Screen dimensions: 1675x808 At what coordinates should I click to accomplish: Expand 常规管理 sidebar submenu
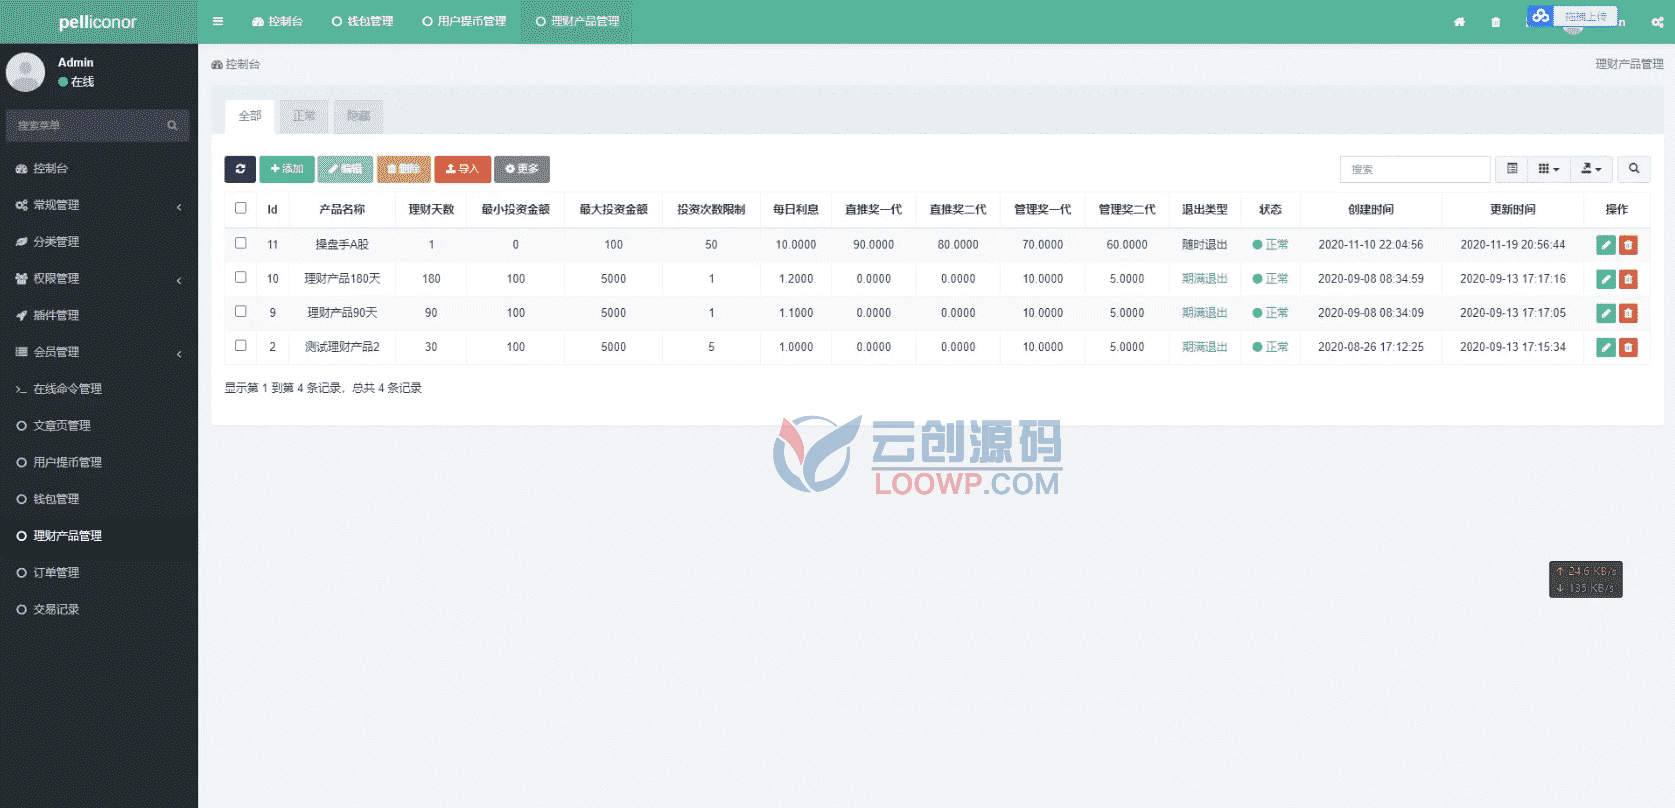point(98,205)
